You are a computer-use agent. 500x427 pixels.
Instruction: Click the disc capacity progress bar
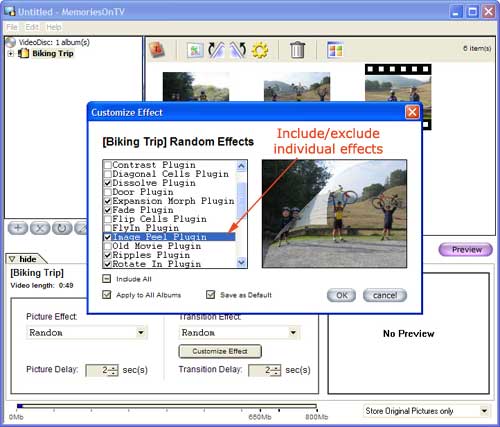(x=167, y=406)
